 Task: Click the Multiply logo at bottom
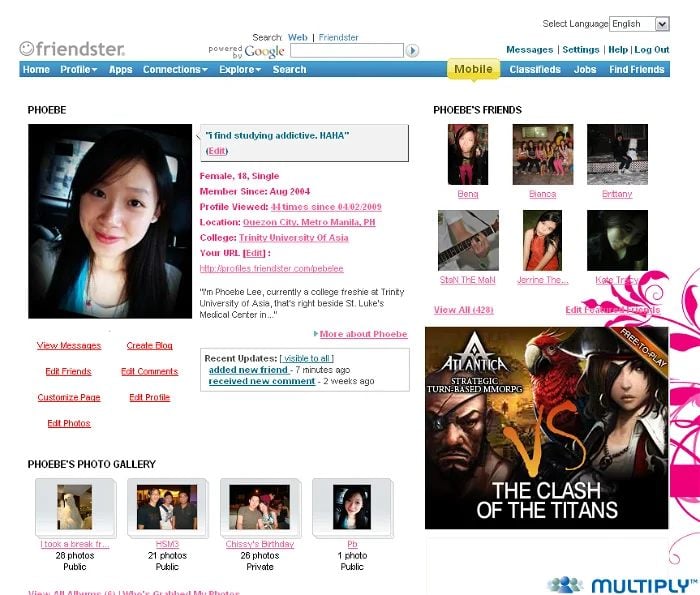click(x=621, y=585)
